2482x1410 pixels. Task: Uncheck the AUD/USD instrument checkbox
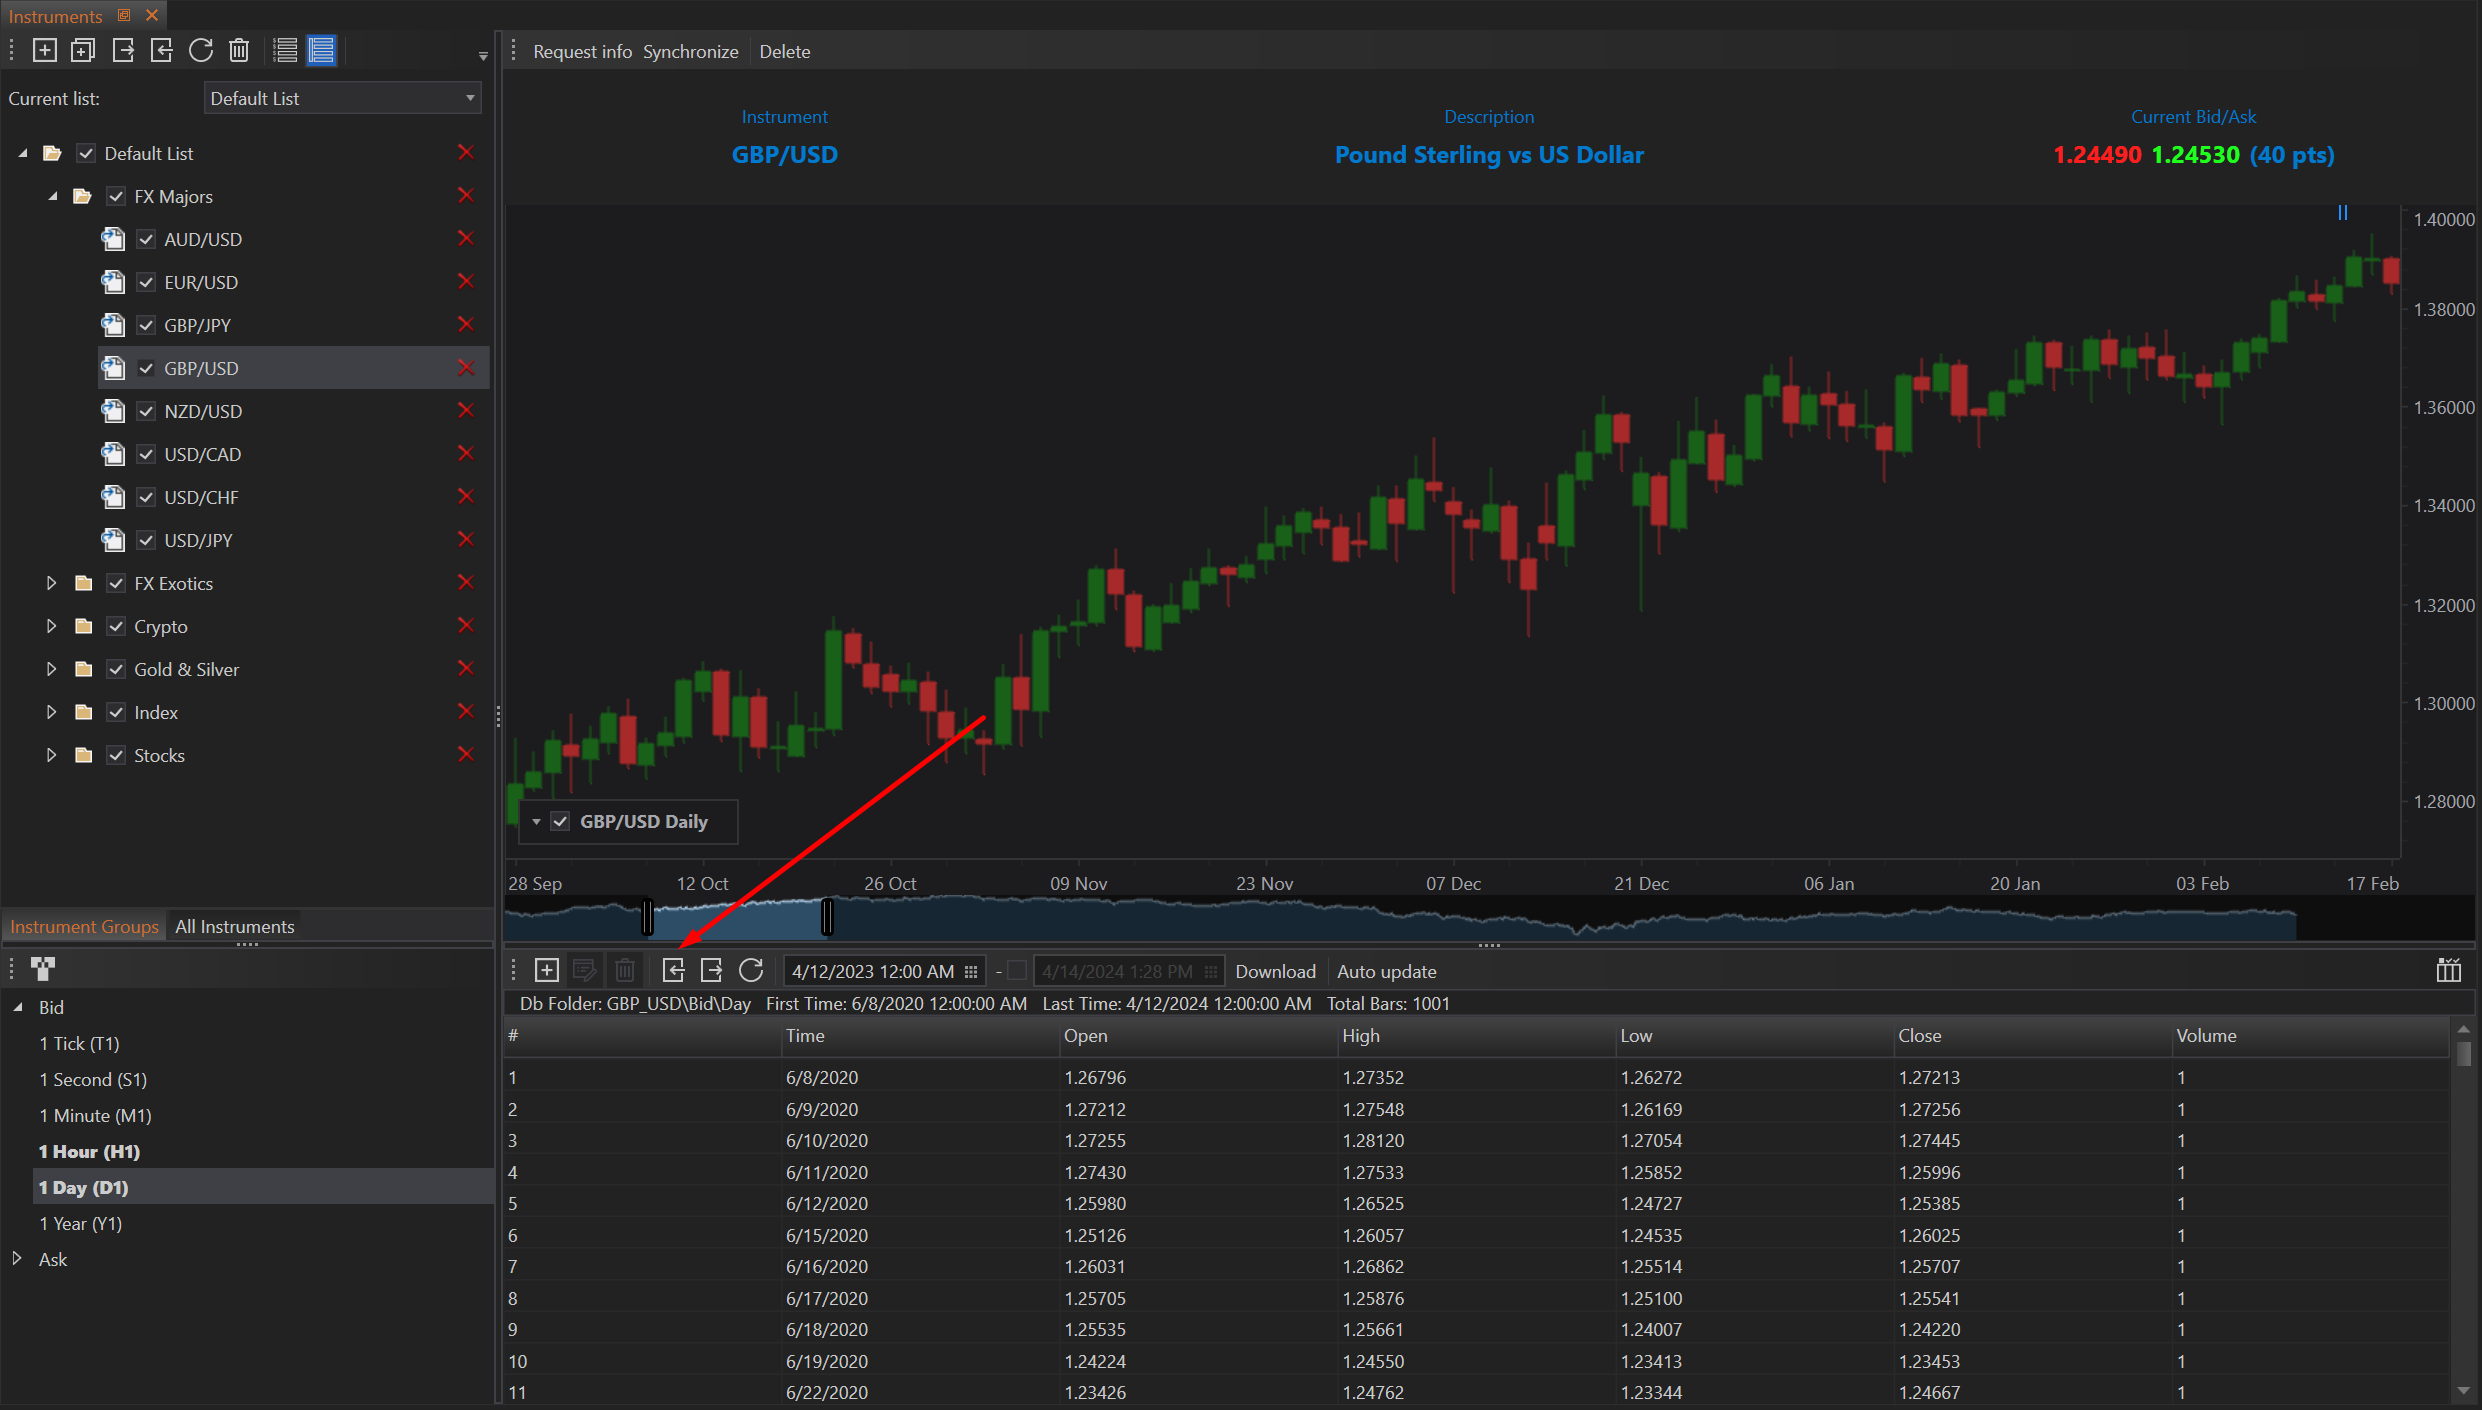146,239
